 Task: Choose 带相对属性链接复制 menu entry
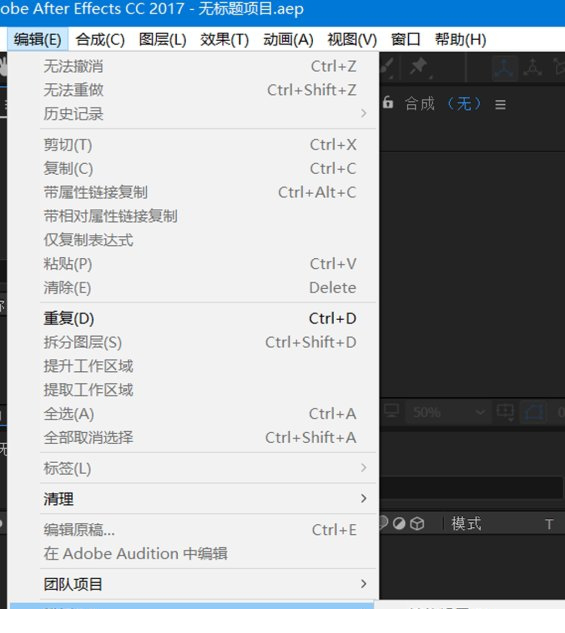pos(193,216)
